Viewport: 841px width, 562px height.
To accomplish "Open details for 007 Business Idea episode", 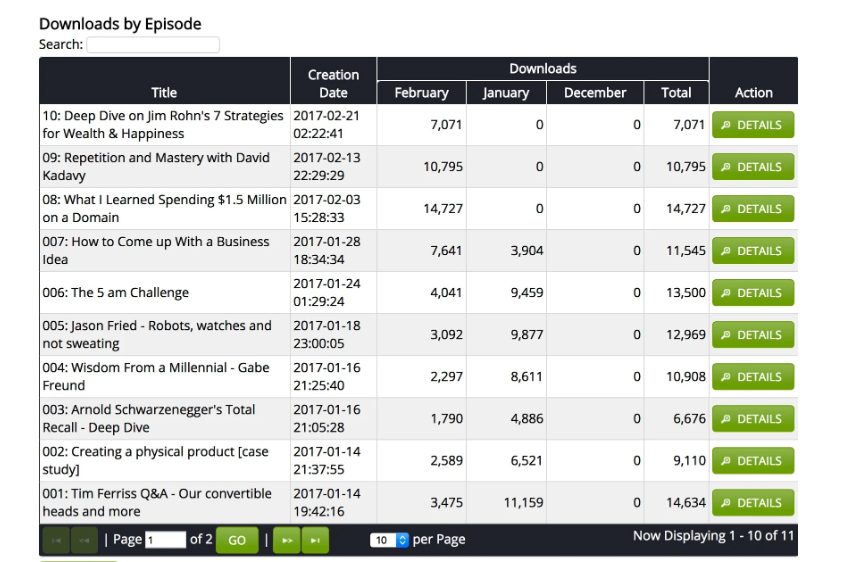I will coord(753,250).
